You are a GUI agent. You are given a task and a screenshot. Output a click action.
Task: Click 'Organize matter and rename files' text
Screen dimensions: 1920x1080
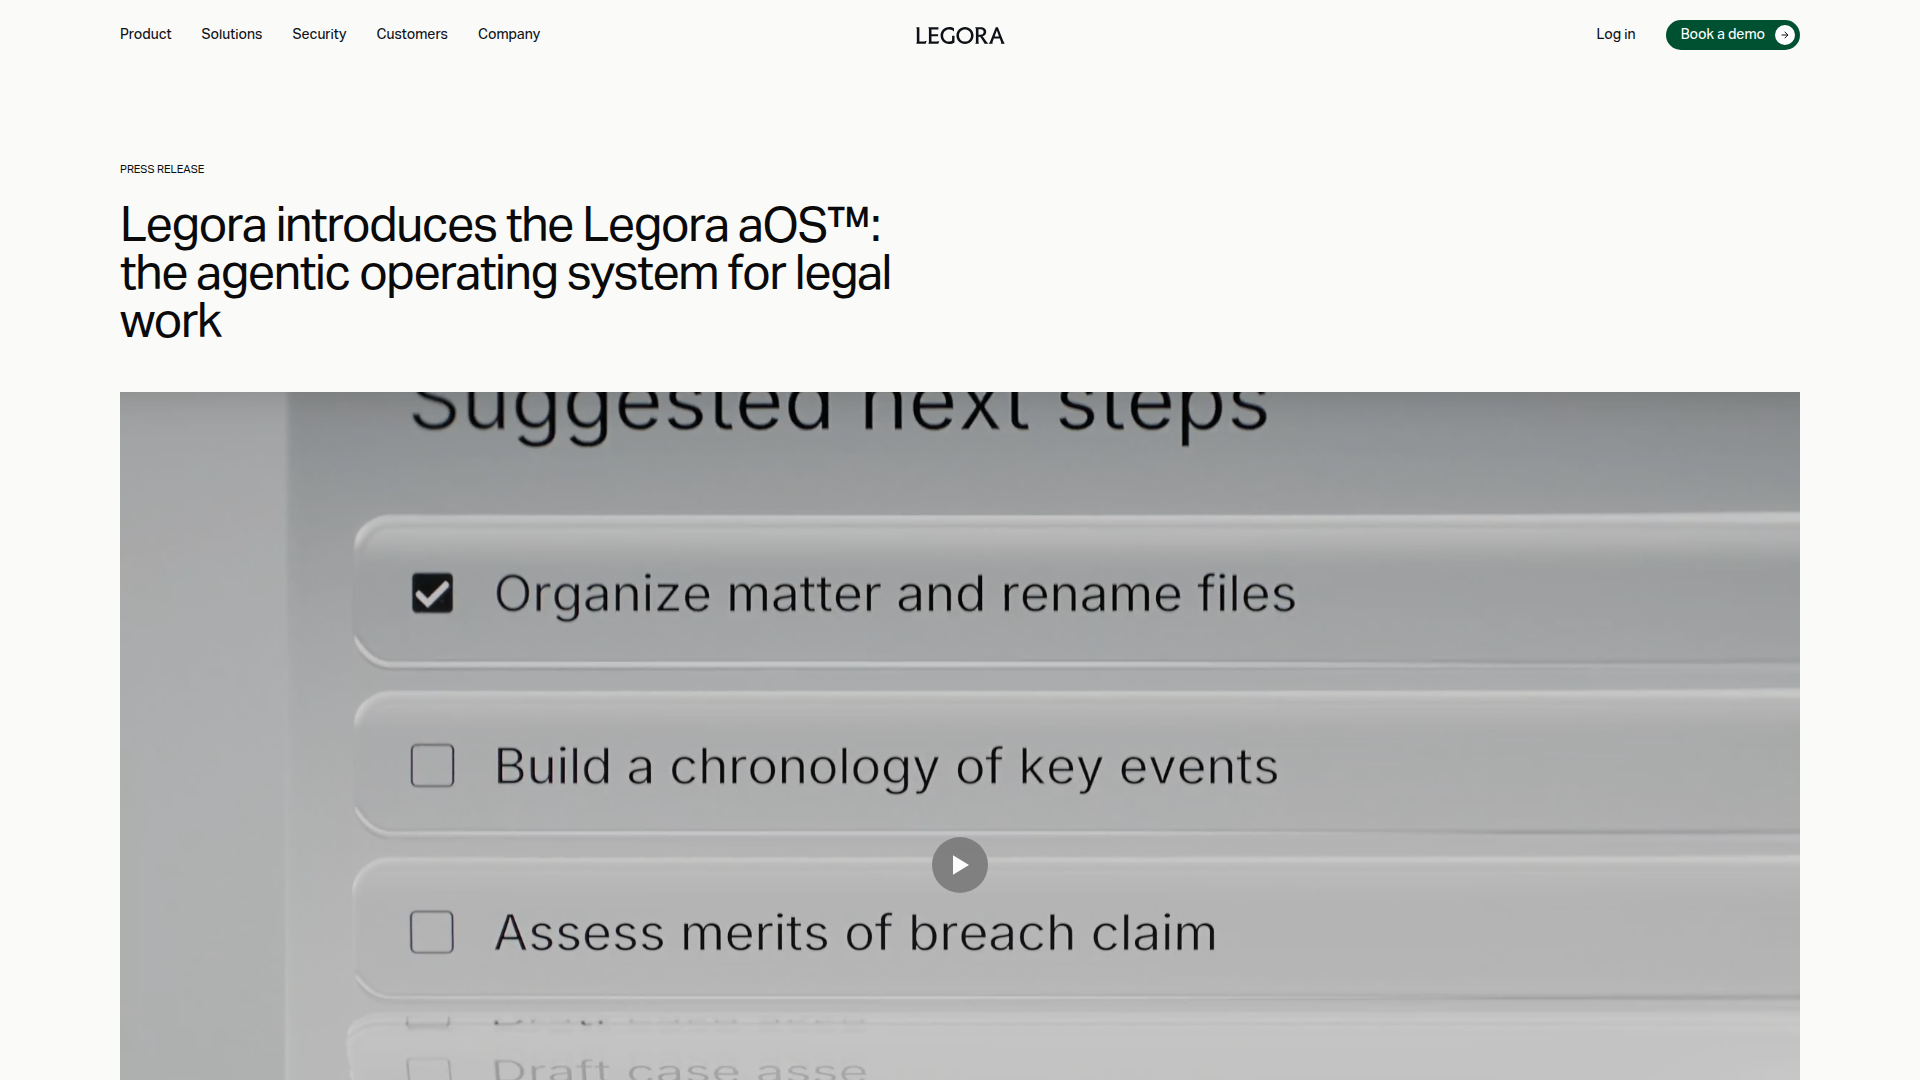895,594
